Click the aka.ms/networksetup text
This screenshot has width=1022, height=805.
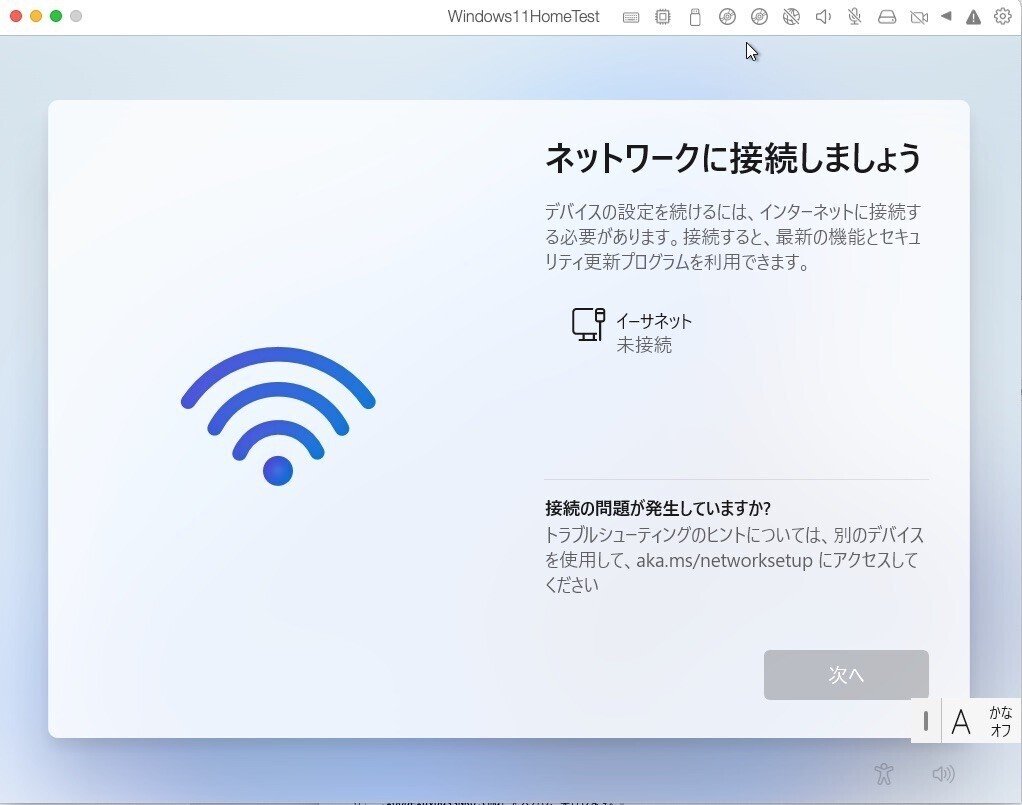(724, 561)
